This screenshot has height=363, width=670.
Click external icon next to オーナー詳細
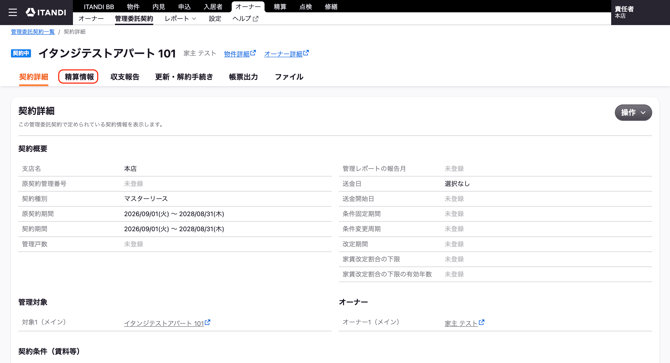coord(306,53)
